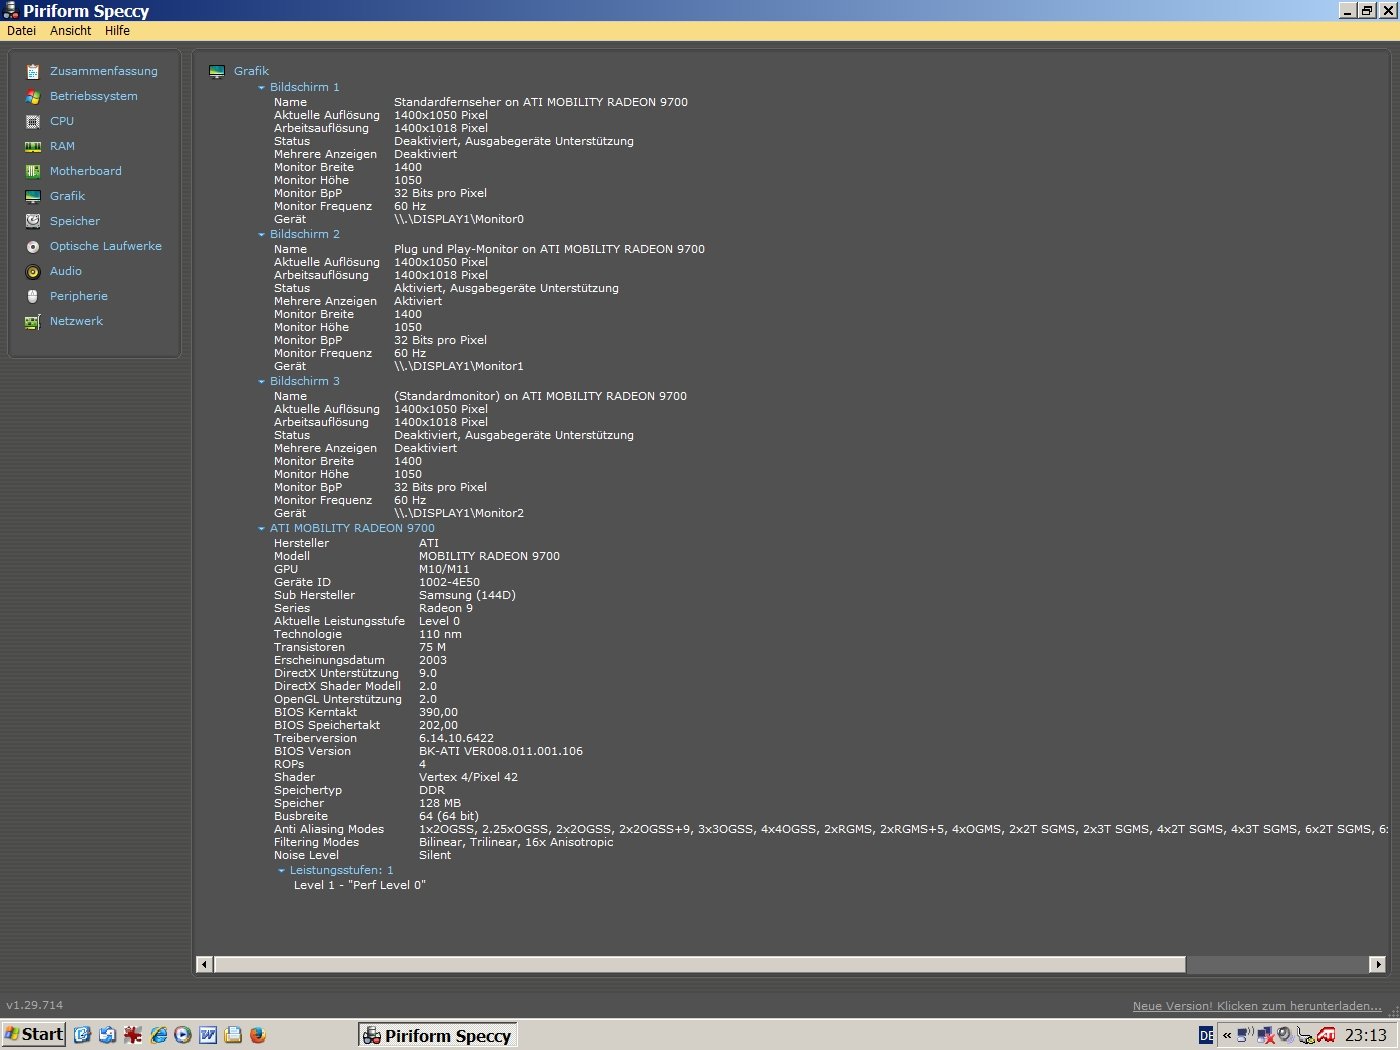
Task: Click the wireless network tray icon
Action: click(1246, 1035)
